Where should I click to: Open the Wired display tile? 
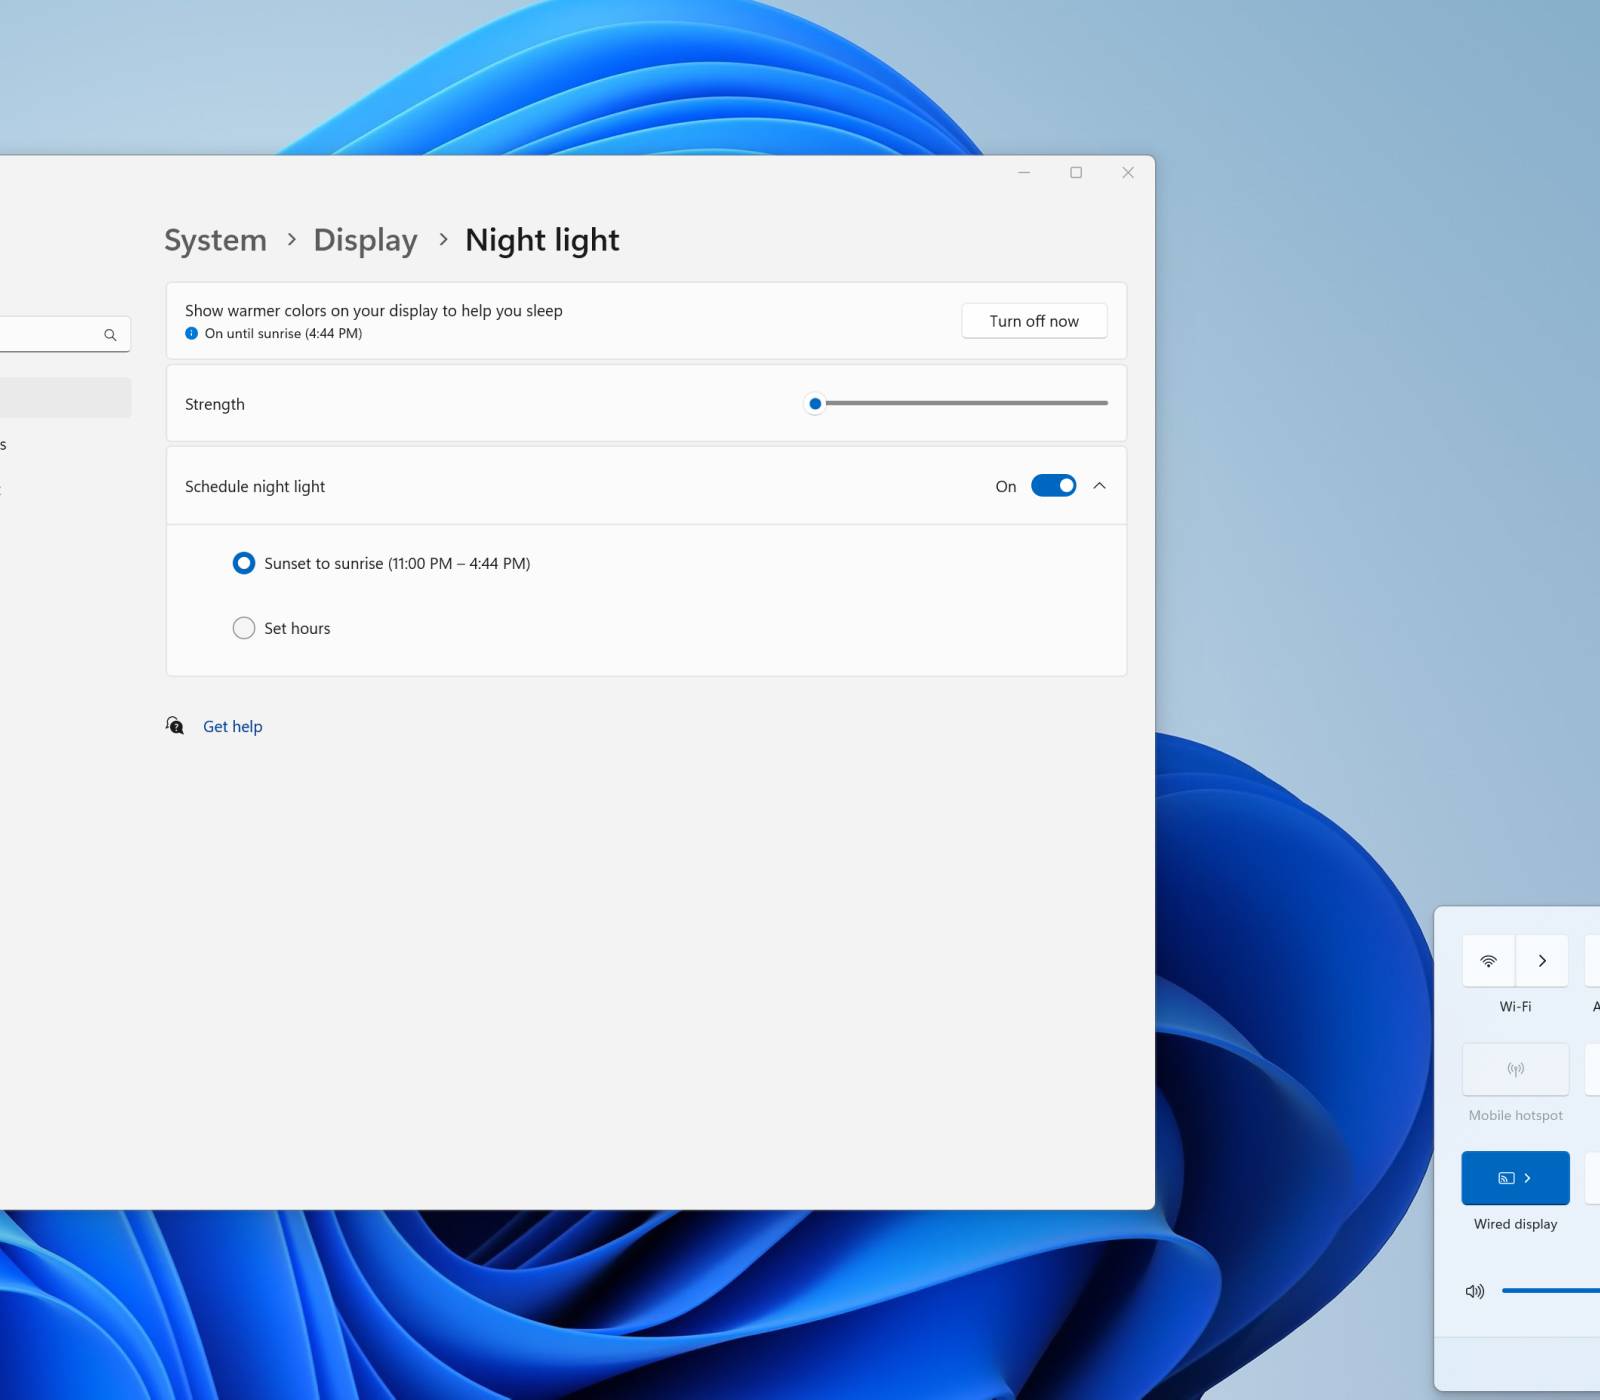click(x=1515, y=1178)
